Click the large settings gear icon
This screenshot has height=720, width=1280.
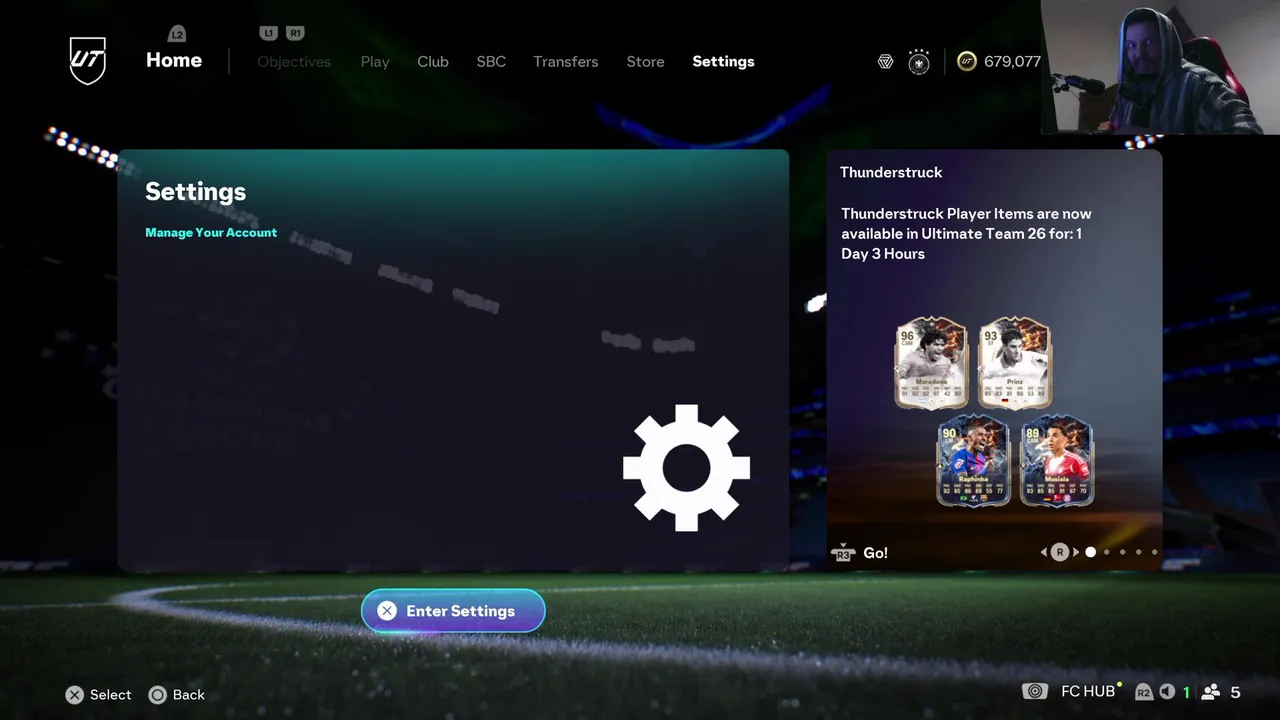tap(686, 468)
